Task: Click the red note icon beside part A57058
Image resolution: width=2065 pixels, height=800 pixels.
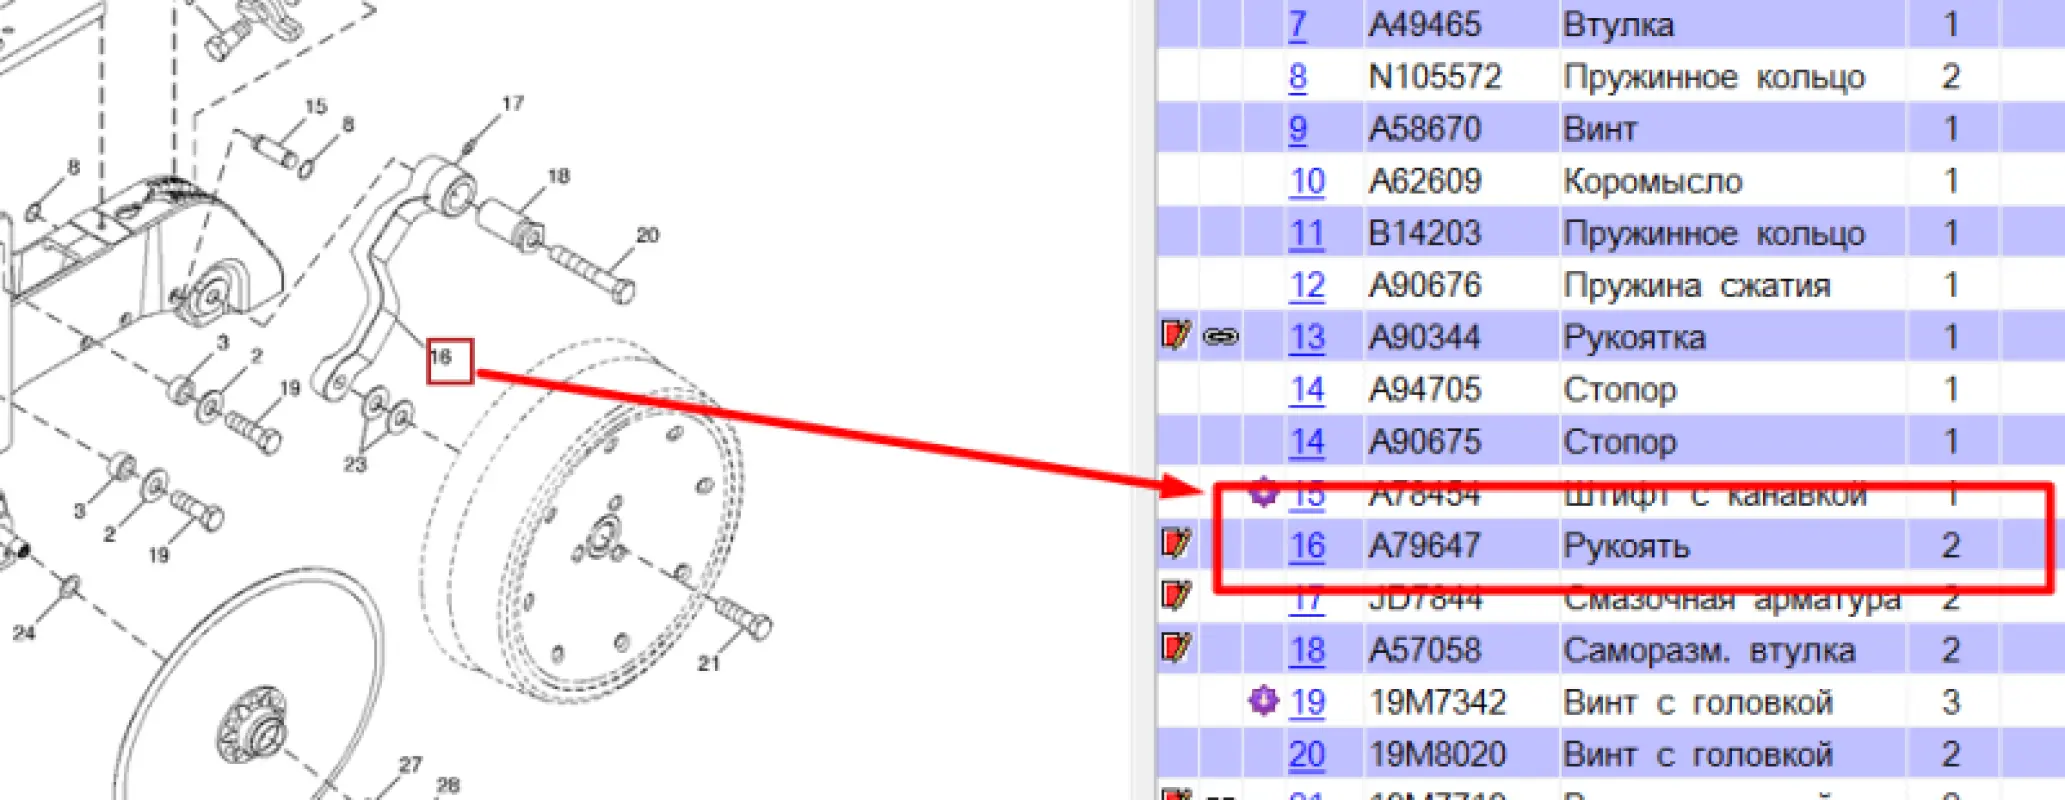Action: 1176,648
